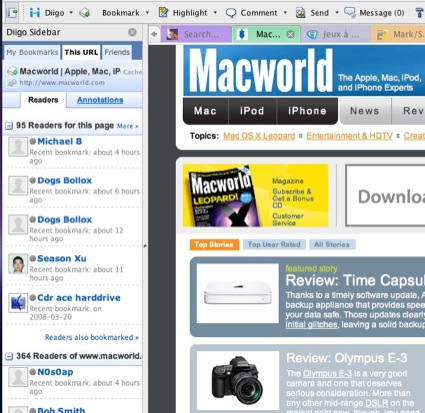Click Dogs Bollox with 6 hours bookmark
Viewport: 425px width, 413px height.
tap(64, 180)
